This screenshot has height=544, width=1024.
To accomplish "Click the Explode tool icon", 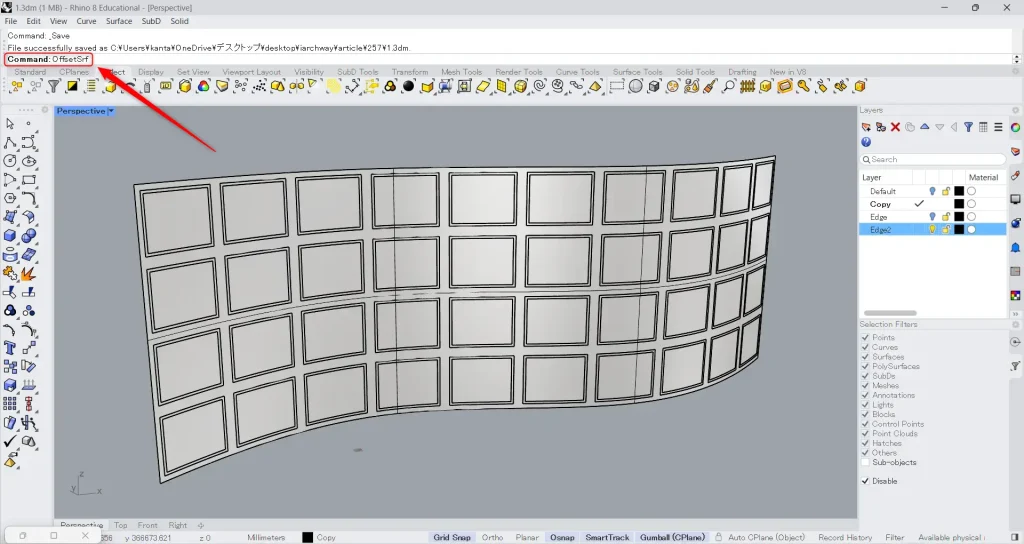I will tap(29, 274).
